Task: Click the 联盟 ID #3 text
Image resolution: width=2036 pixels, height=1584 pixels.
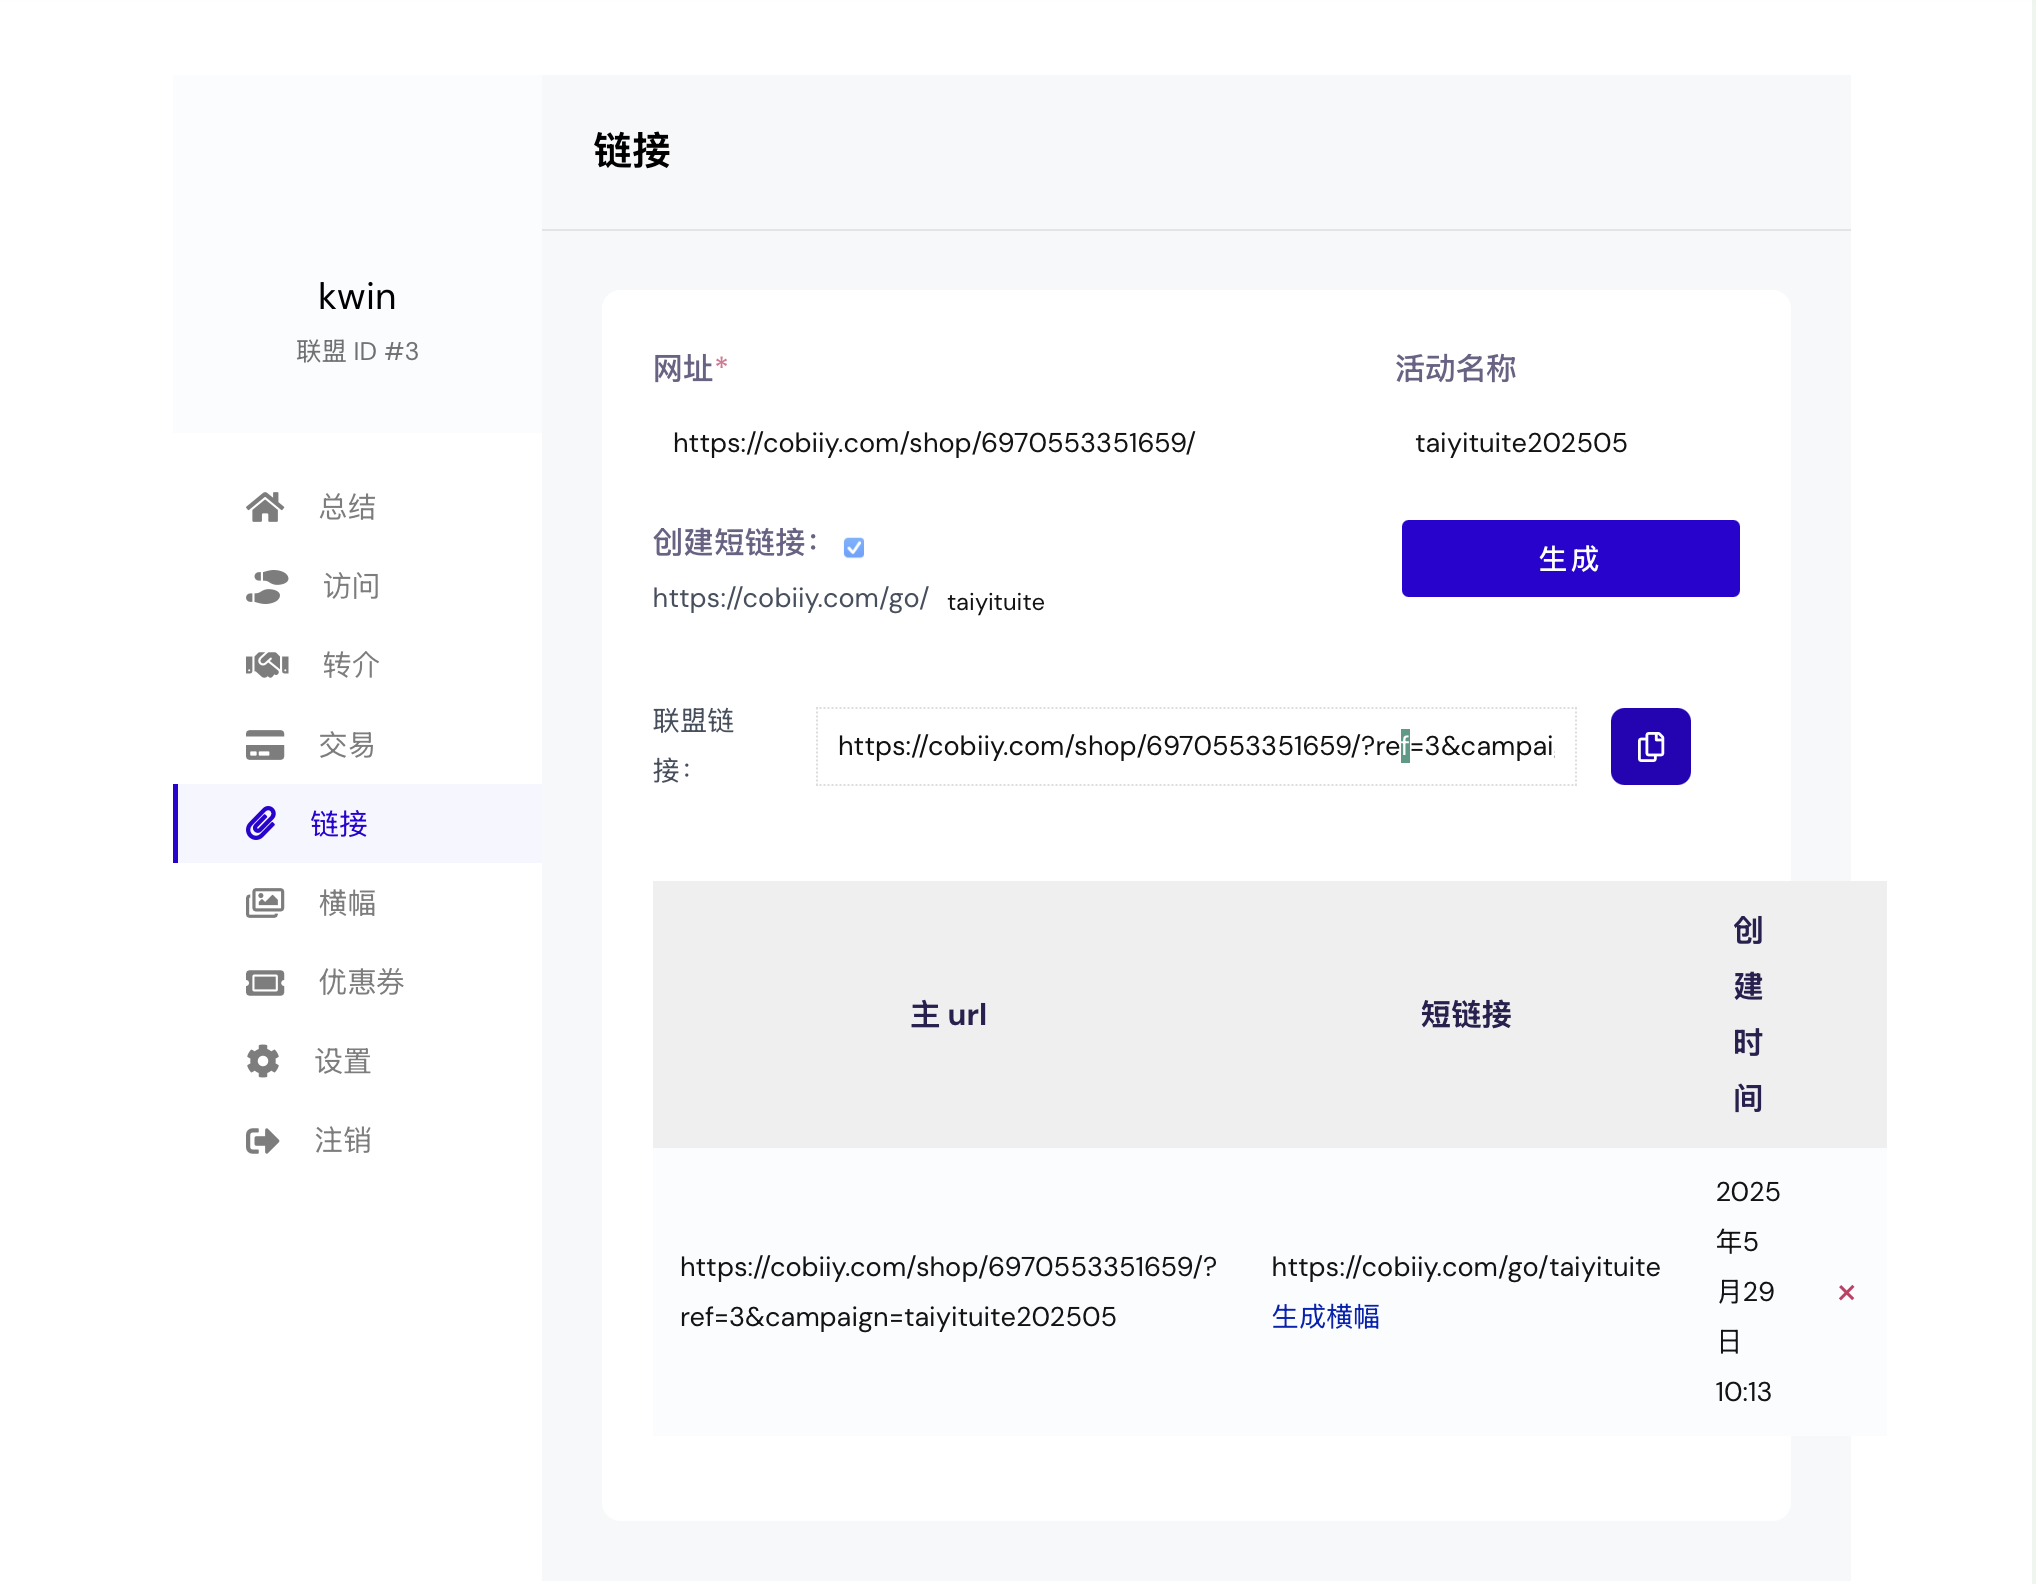Action: (x=357, y=351)
